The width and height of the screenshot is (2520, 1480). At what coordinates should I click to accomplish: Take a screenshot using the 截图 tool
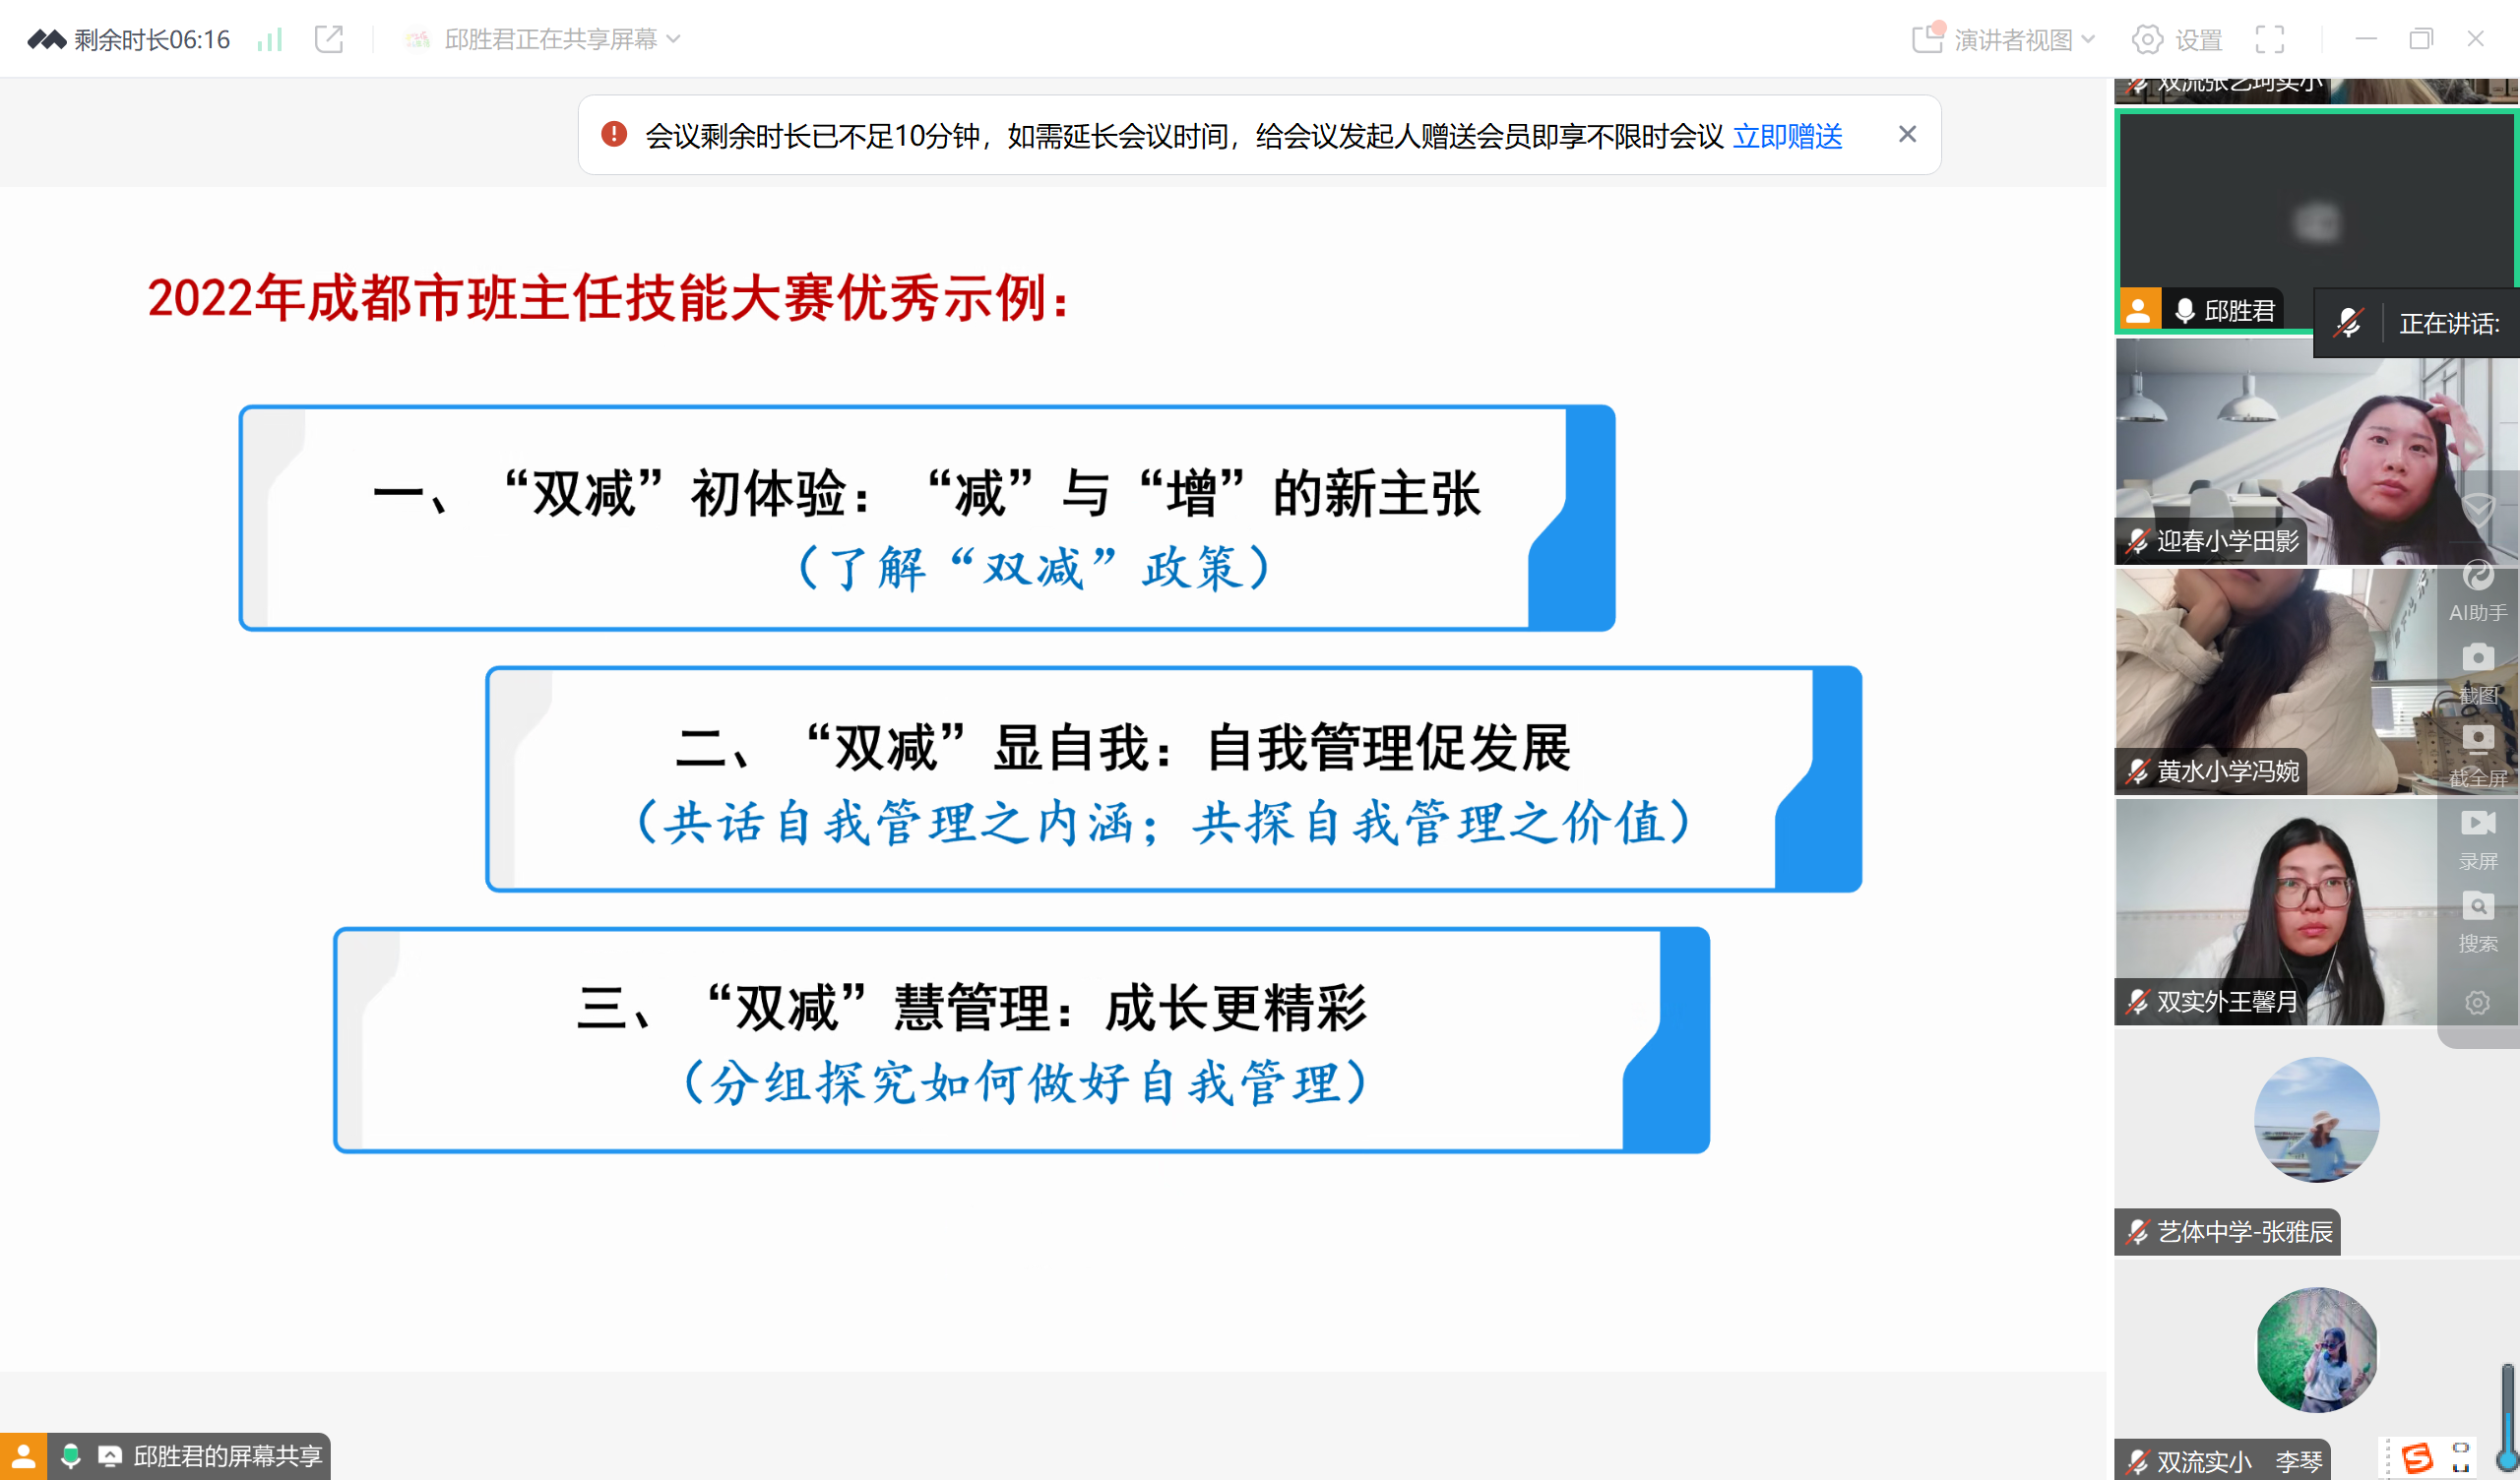[x=2478, y=675]
